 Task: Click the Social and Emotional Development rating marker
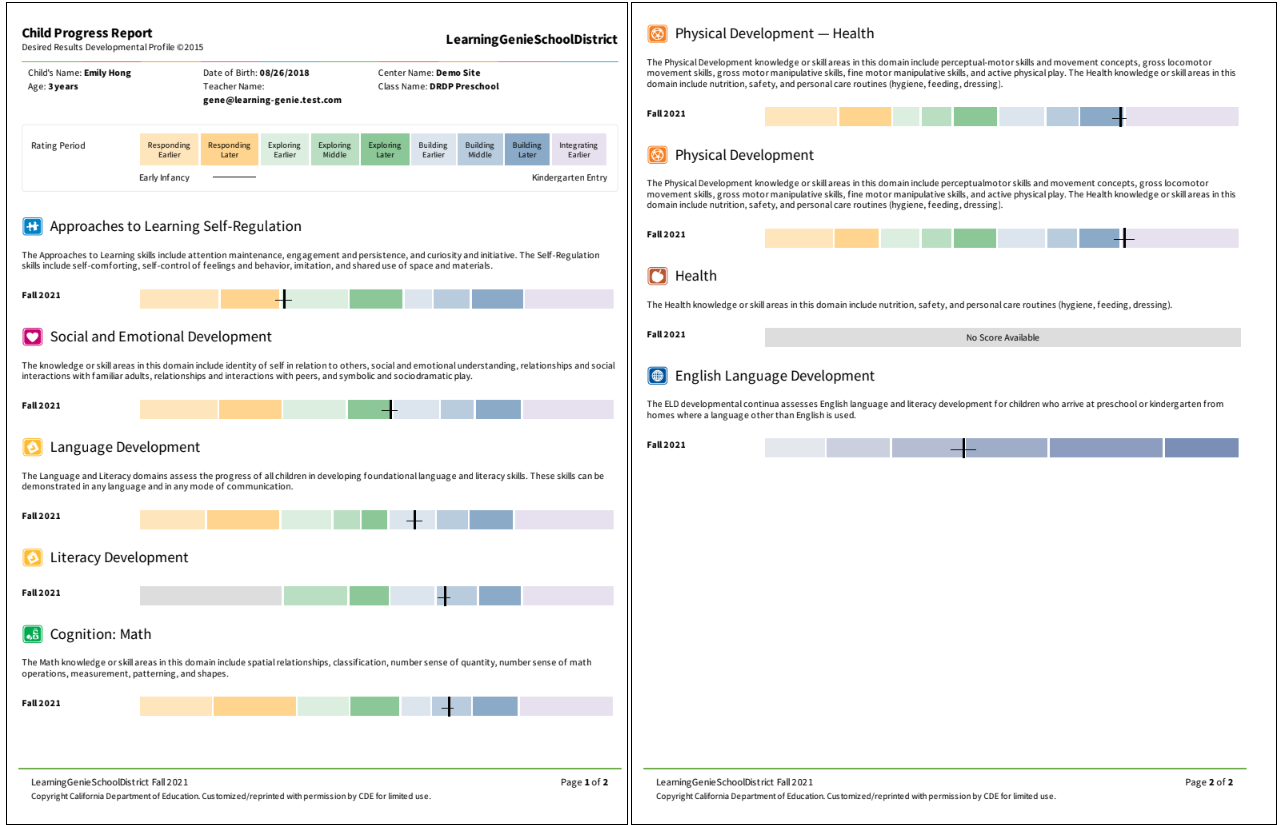(x=390, y=410)
